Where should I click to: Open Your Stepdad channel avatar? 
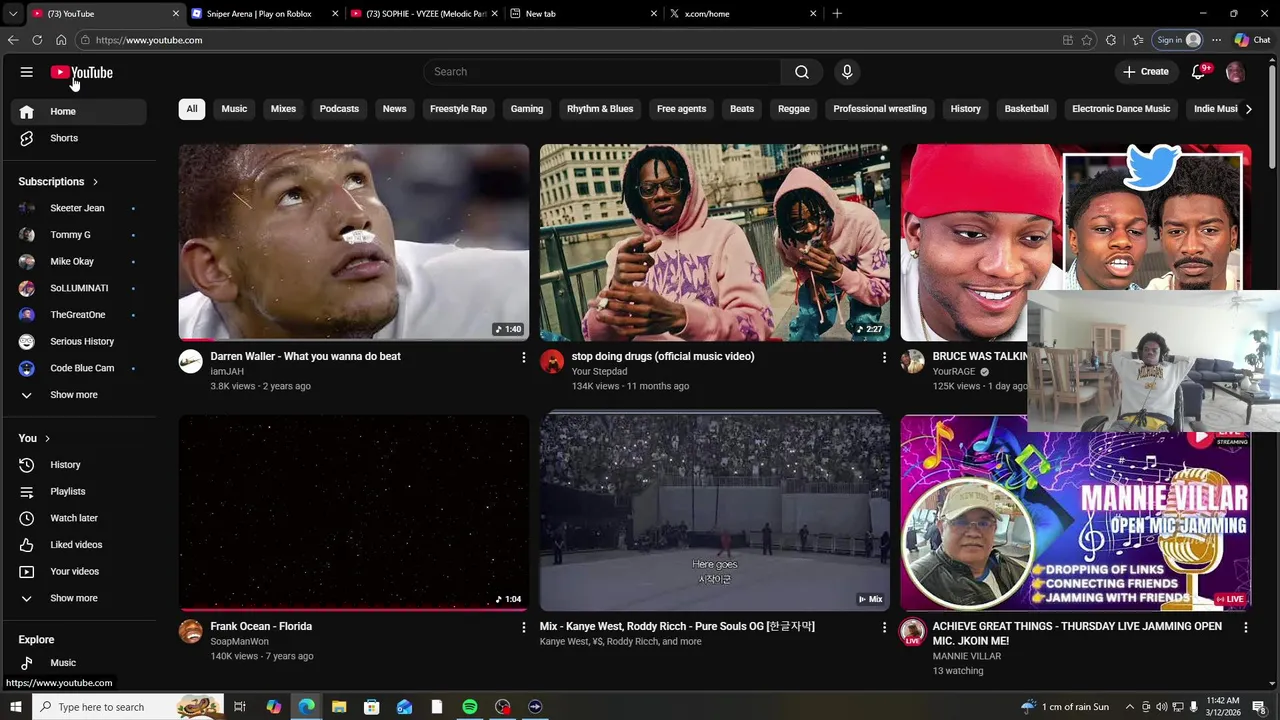(552, 362)
